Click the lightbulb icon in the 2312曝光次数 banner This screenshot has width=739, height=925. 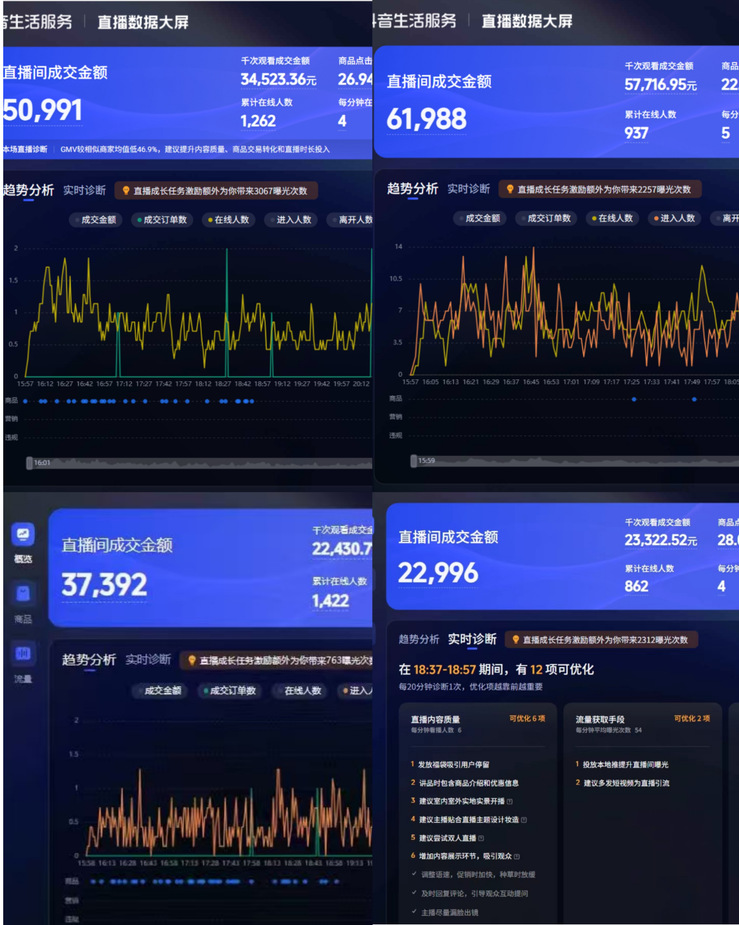coord(515,639)
